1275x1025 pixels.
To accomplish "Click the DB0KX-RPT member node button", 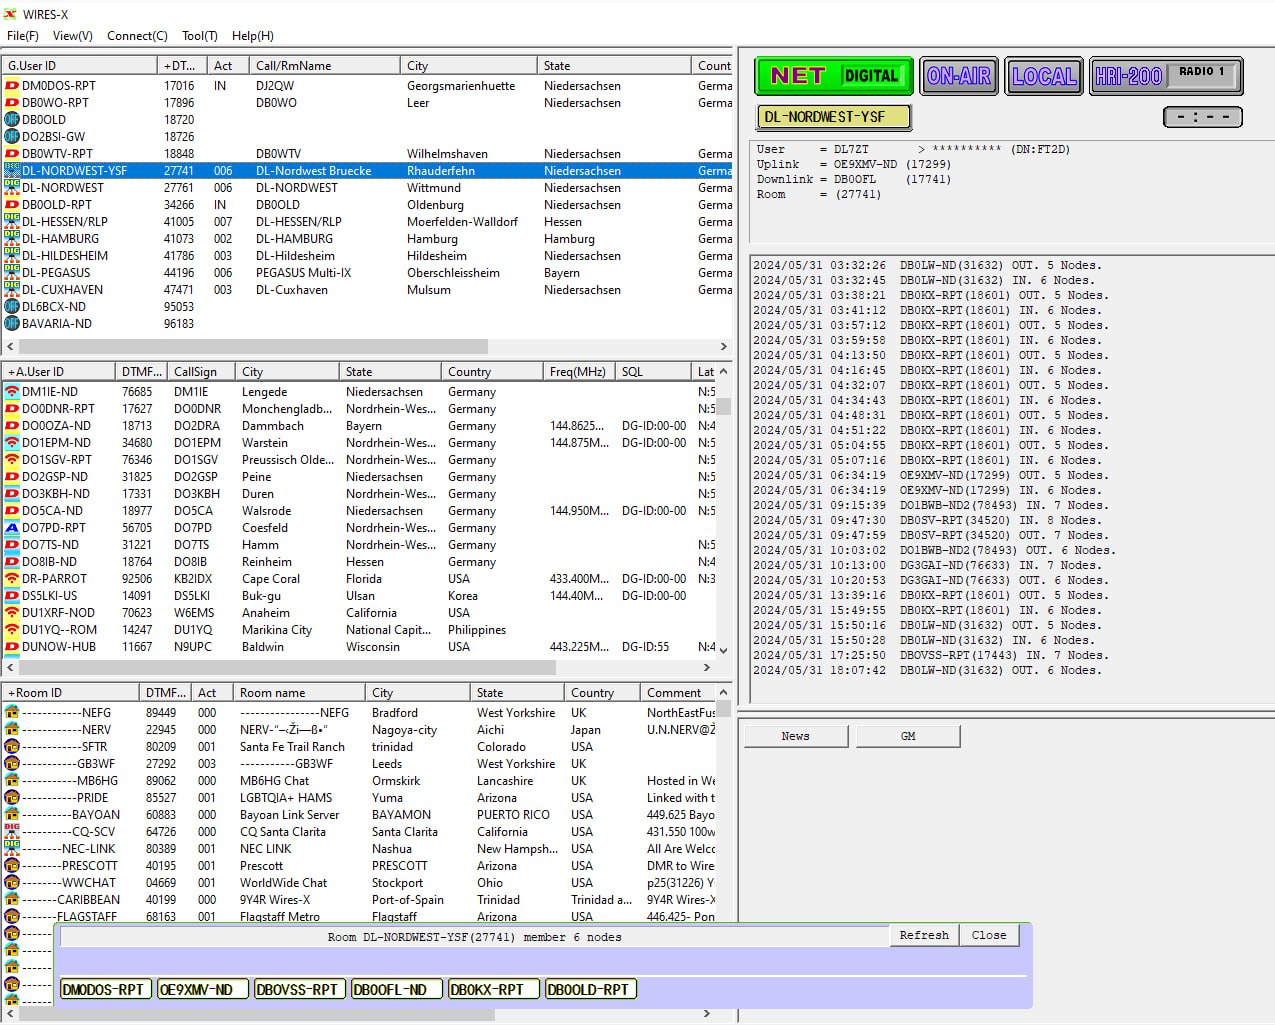I will pyautogui.click(x=492, y=988).
